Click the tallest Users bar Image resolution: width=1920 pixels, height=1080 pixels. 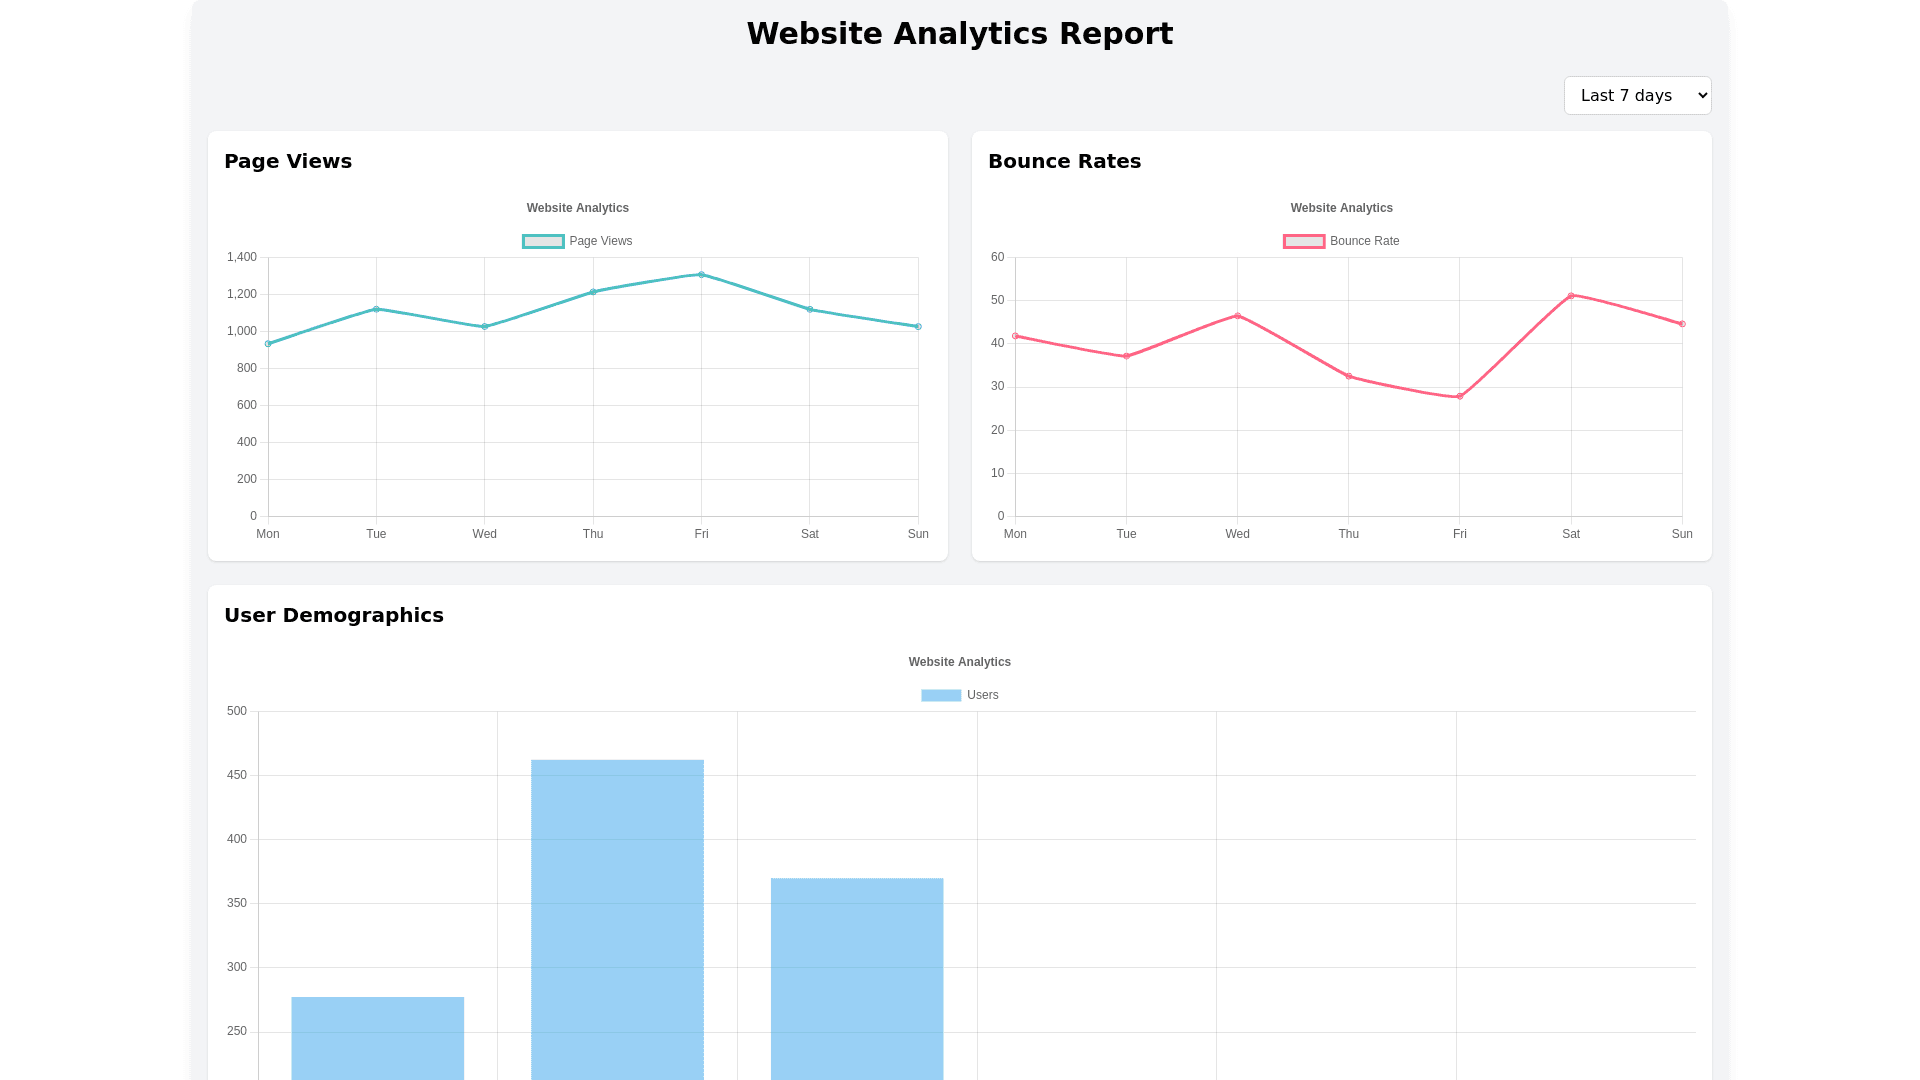617,920
